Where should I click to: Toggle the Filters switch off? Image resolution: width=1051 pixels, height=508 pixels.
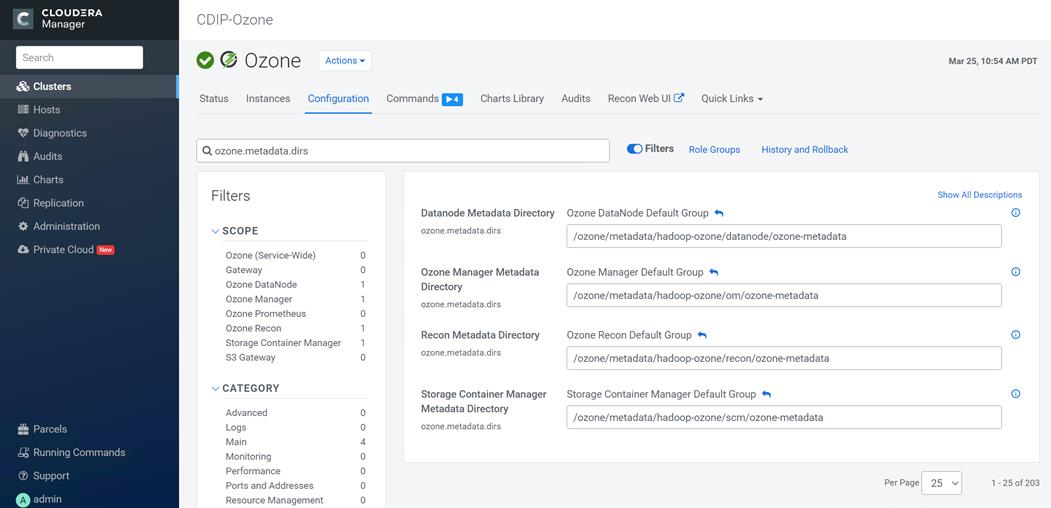(x=634, y=149)
